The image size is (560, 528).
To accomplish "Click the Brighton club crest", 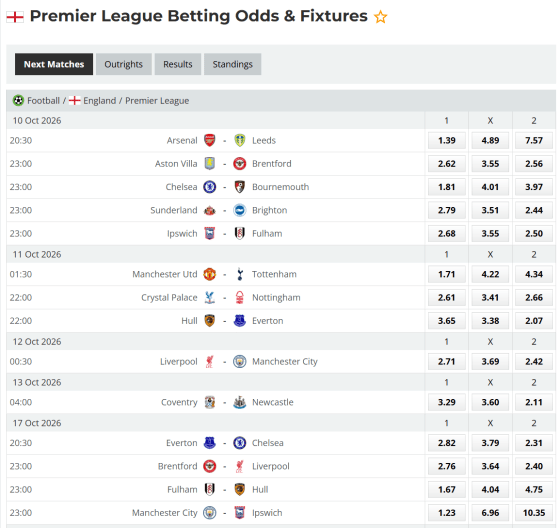I will pos(240,210).
